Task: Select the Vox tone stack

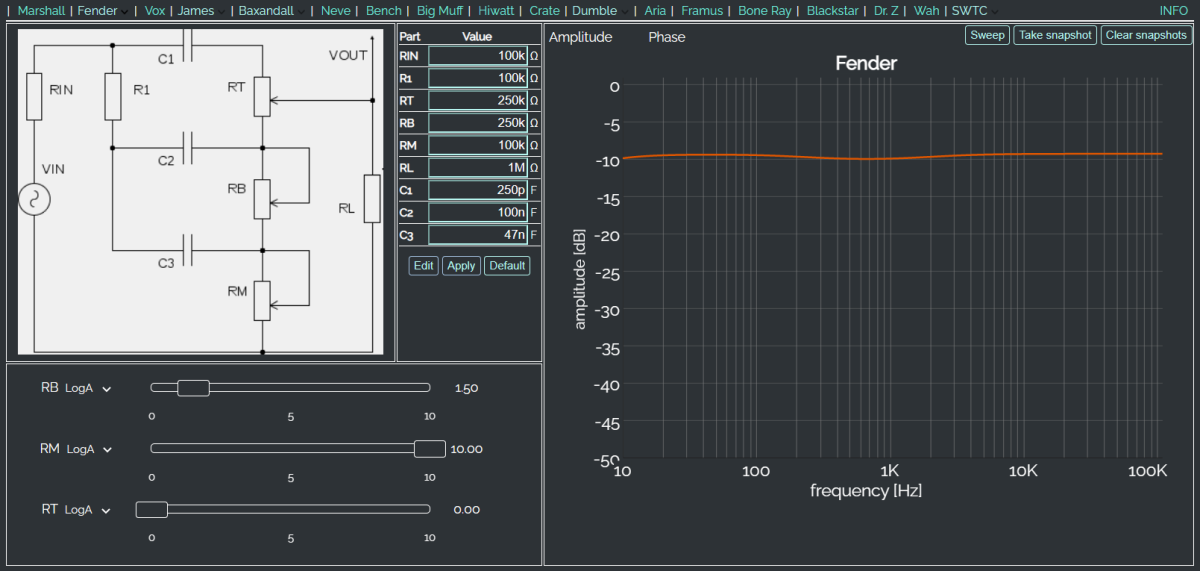Action: [x=154, y=11]
